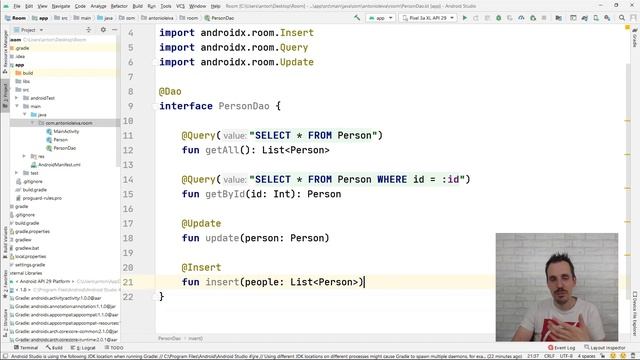Open the Analyze menu

pyautogui.click(x=98, y=6)
